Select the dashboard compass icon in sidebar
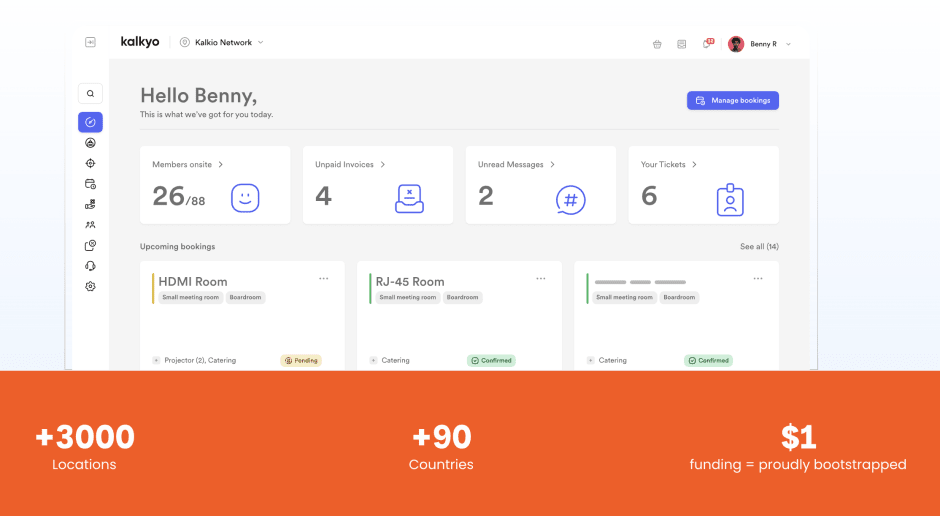The width and height of the screenshot is (940, 516). (90, 122)
